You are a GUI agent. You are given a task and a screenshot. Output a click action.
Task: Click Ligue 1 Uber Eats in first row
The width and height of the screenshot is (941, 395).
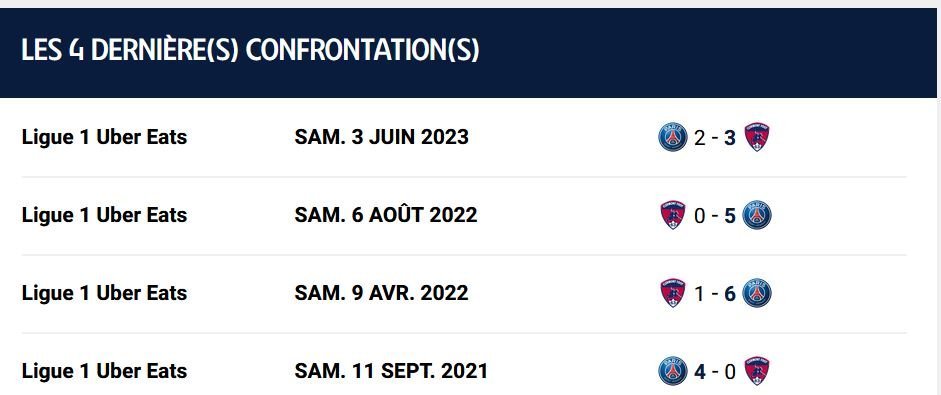pos(104,137)
